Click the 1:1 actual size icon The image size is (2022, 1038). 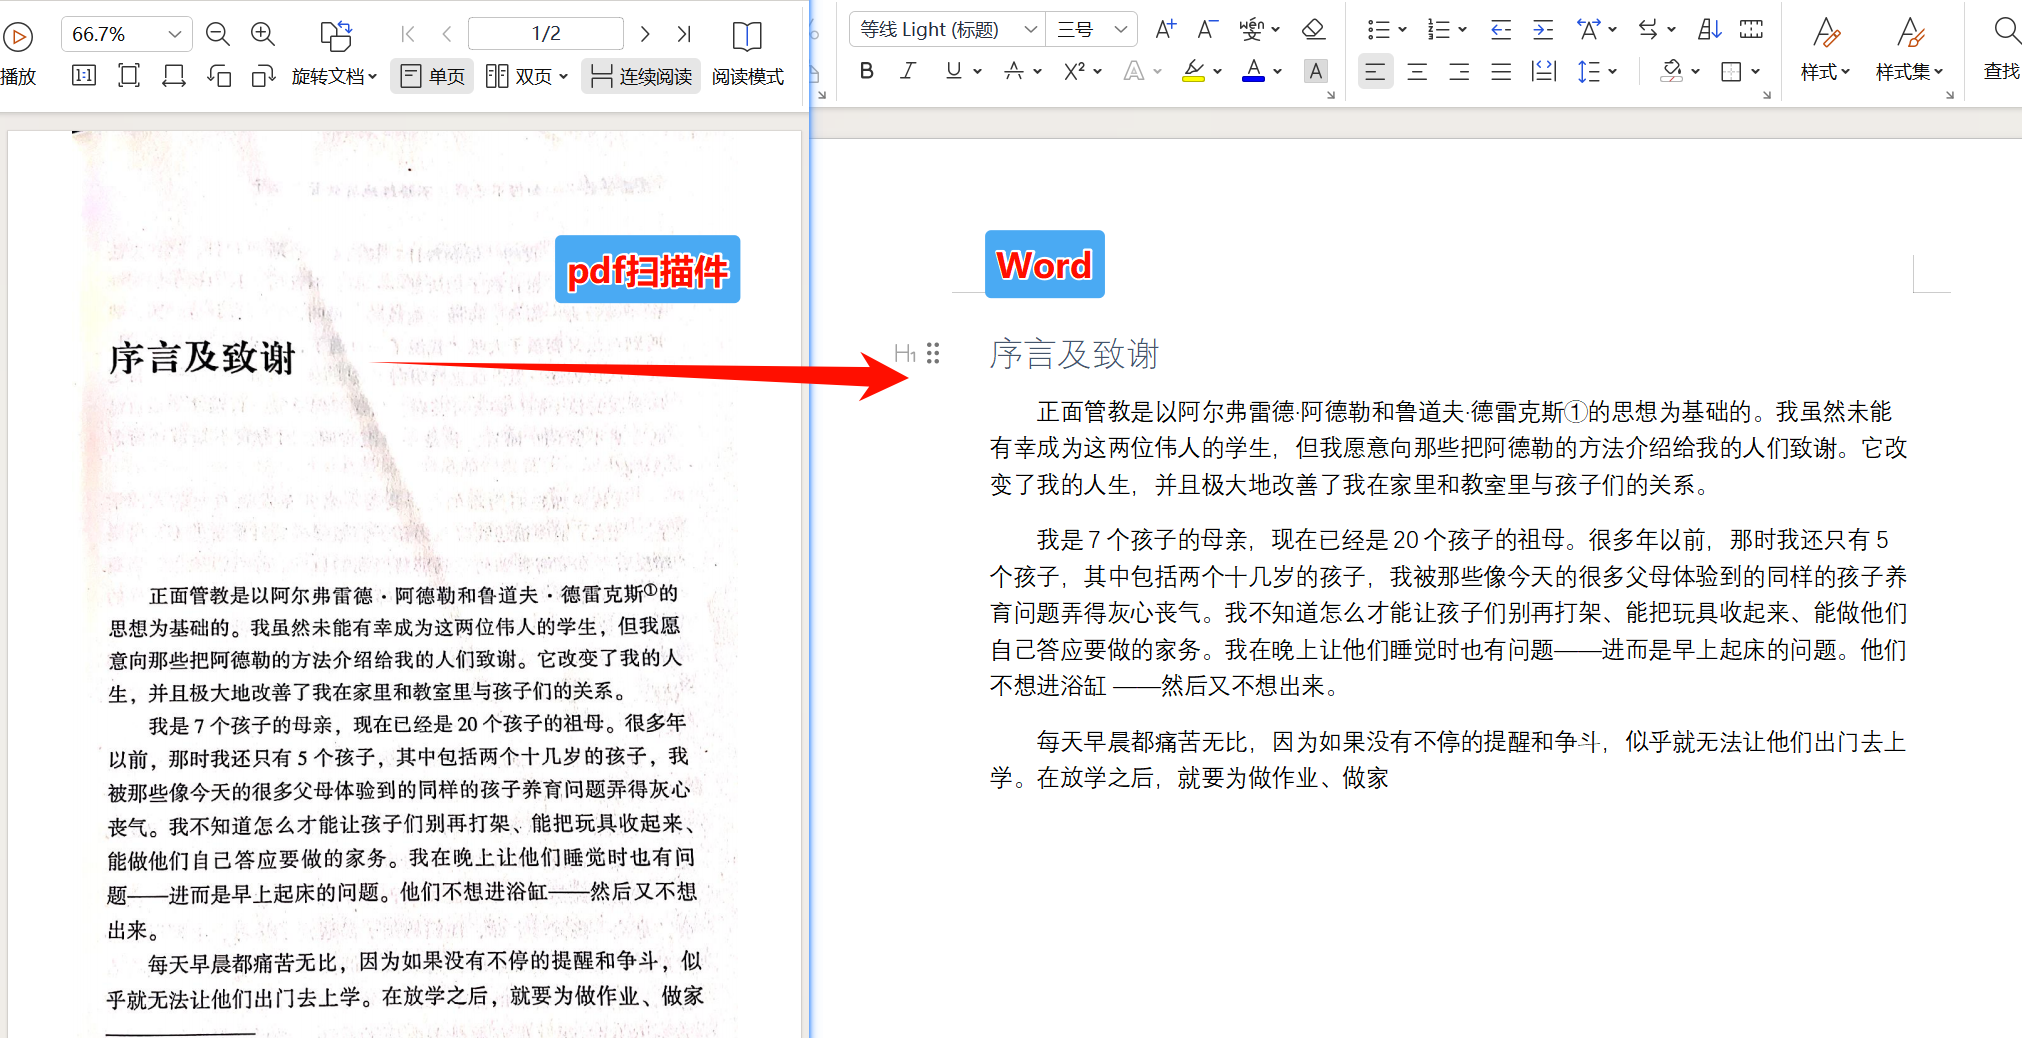(83, 74)
